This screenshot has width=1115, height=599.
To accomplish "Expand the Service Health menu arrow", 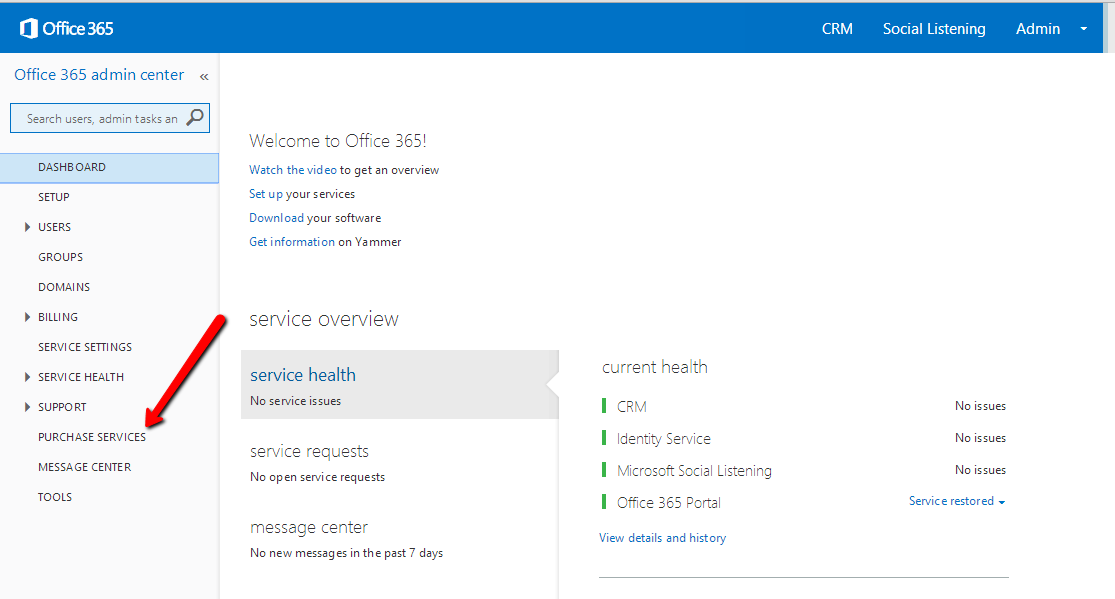I will (x=28, y=377).
